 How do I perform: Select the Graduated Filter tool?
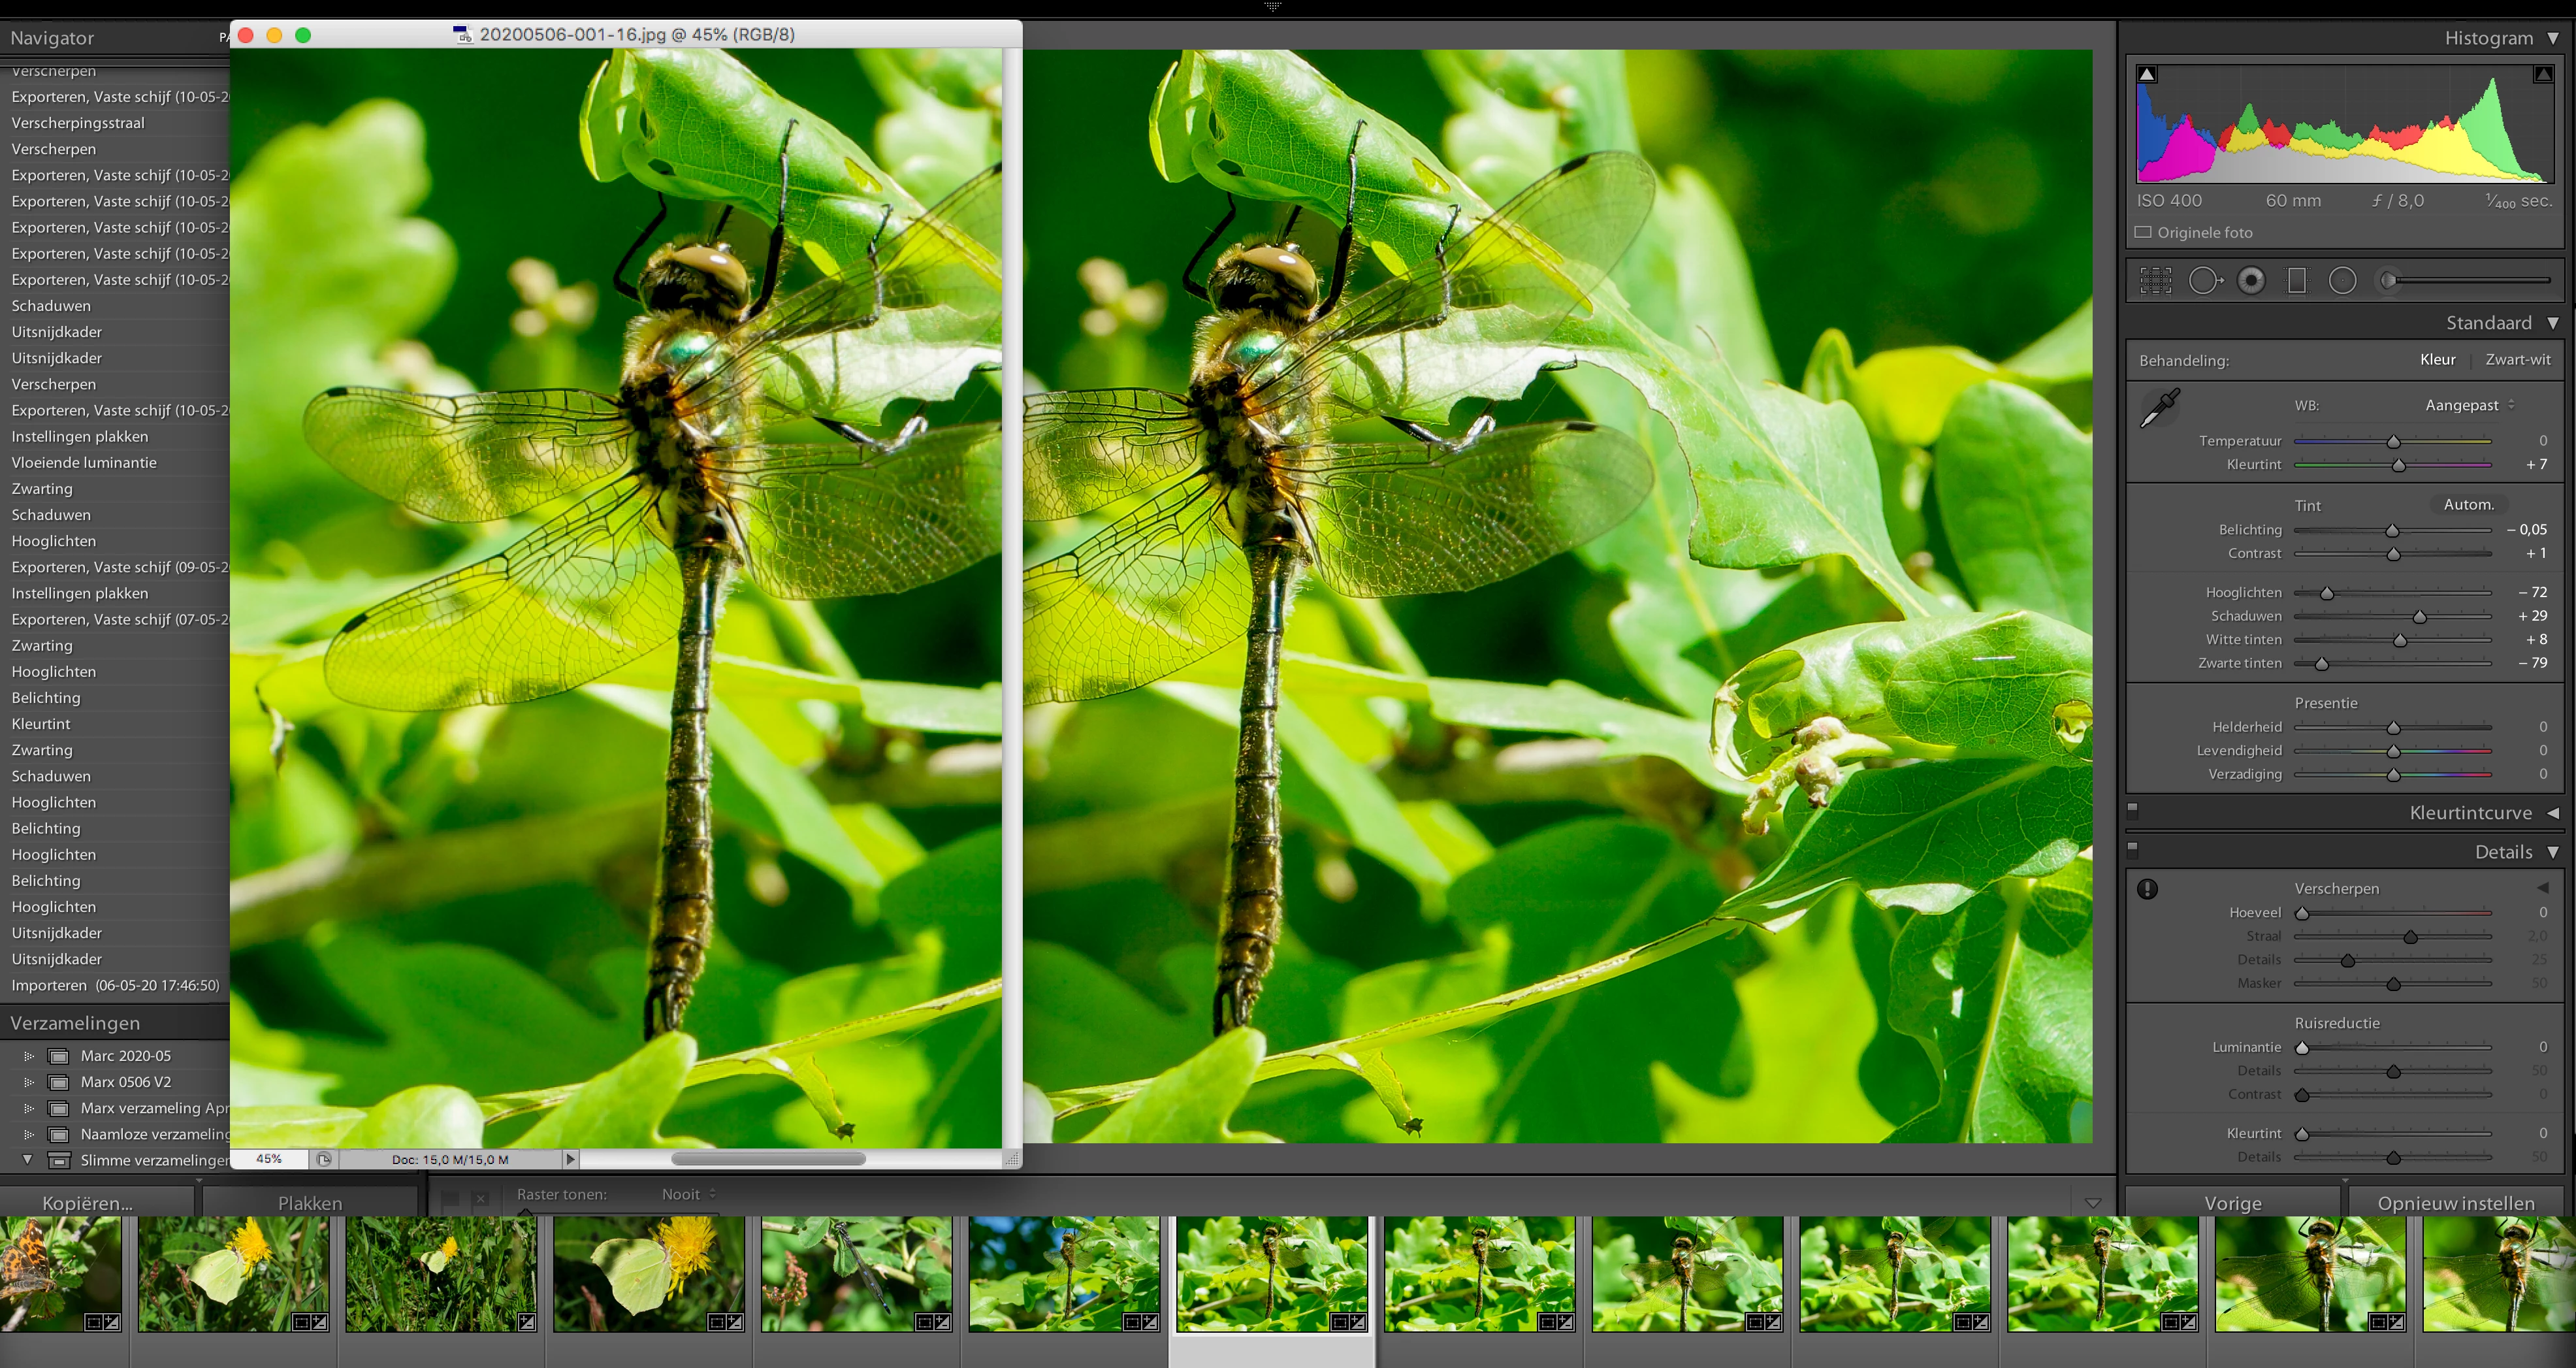click(2297, 281)
